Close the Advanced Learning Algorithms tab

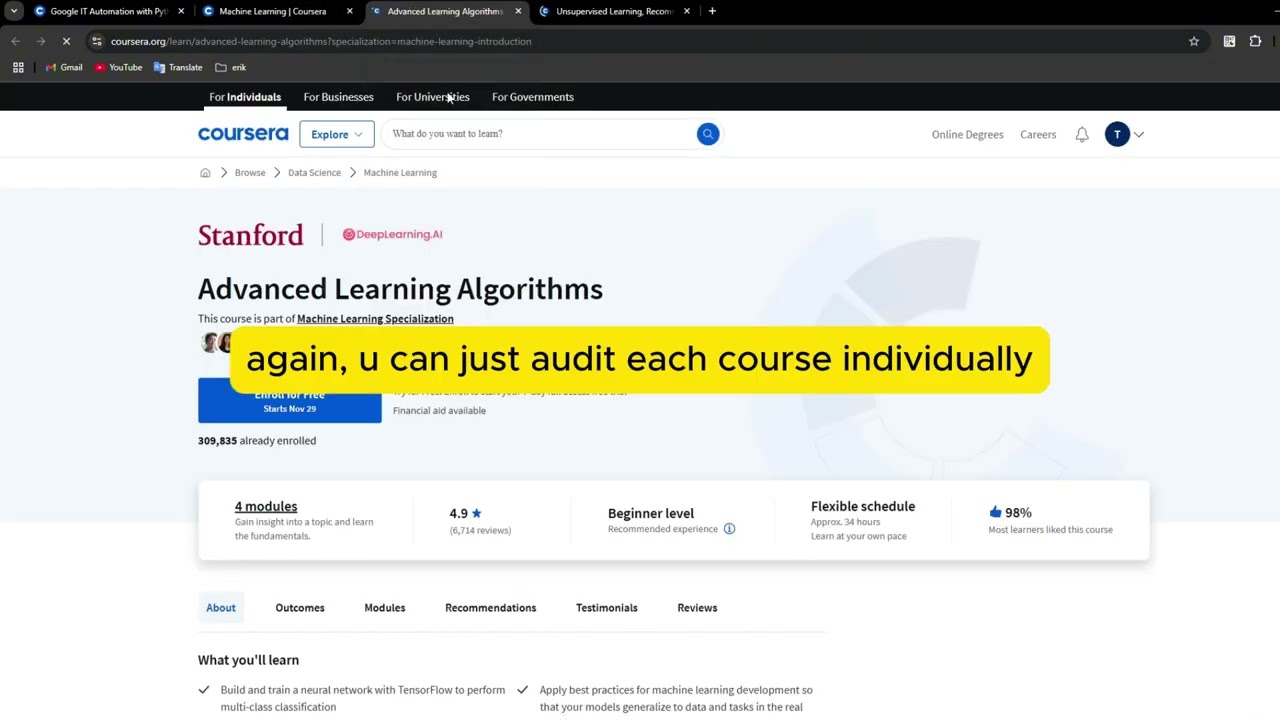[x=518, y=11]
